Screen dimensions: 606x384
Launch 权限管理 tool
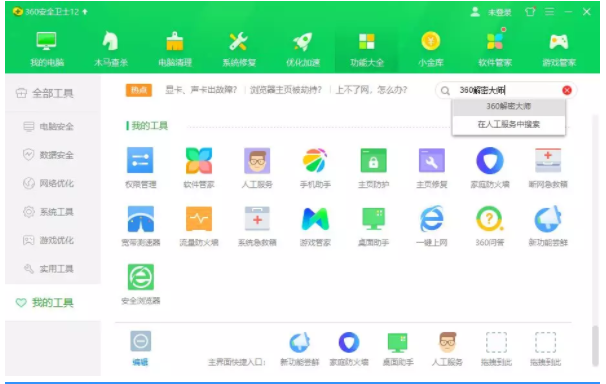(140, 167)
